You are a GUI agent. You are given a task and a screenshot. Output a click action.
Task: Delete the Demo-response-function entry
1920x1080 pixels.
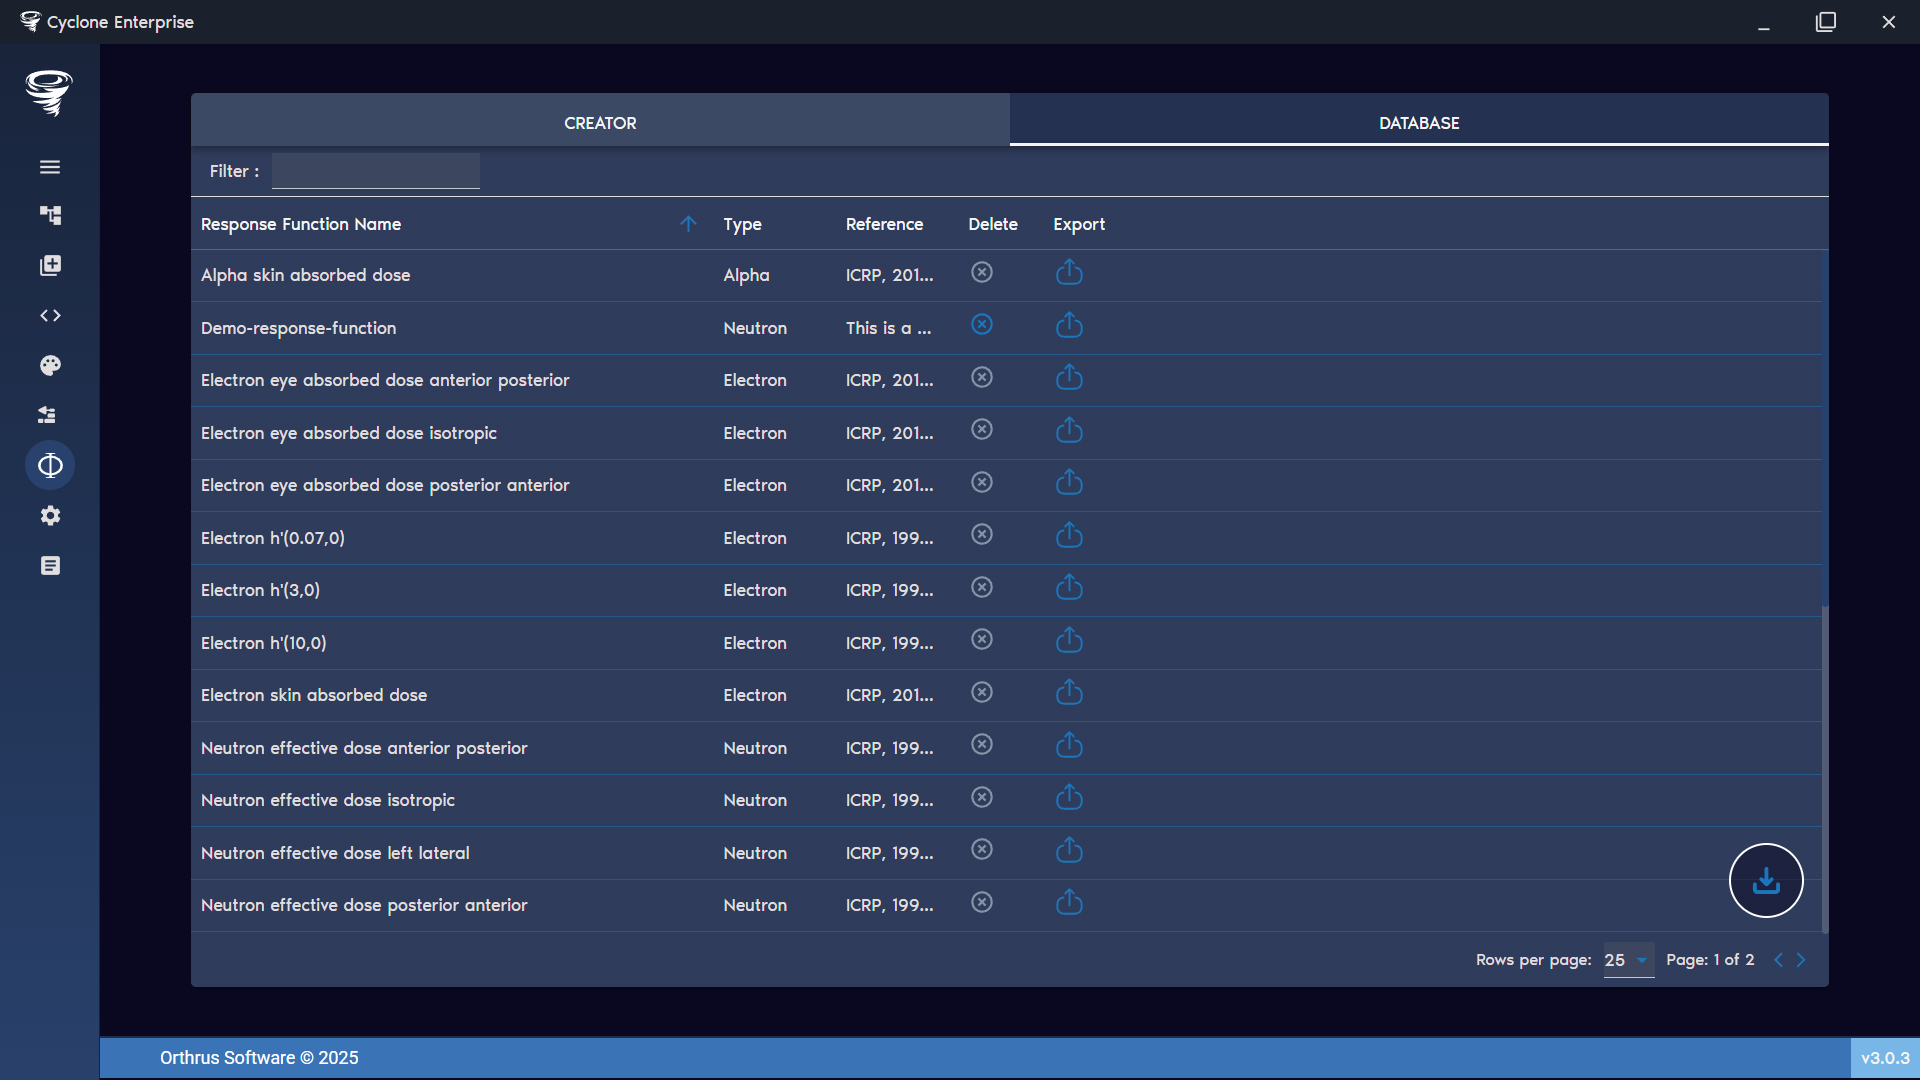982,325
